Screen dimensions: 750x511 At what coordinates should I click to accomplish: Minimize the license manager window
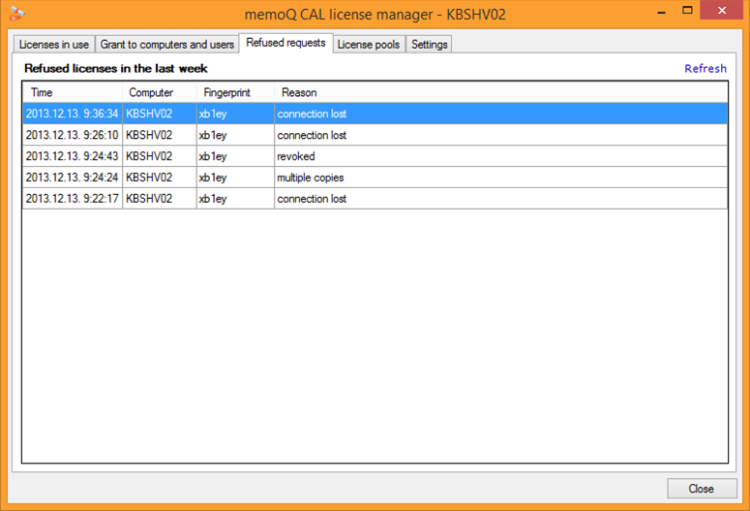(x=662, y=11)
